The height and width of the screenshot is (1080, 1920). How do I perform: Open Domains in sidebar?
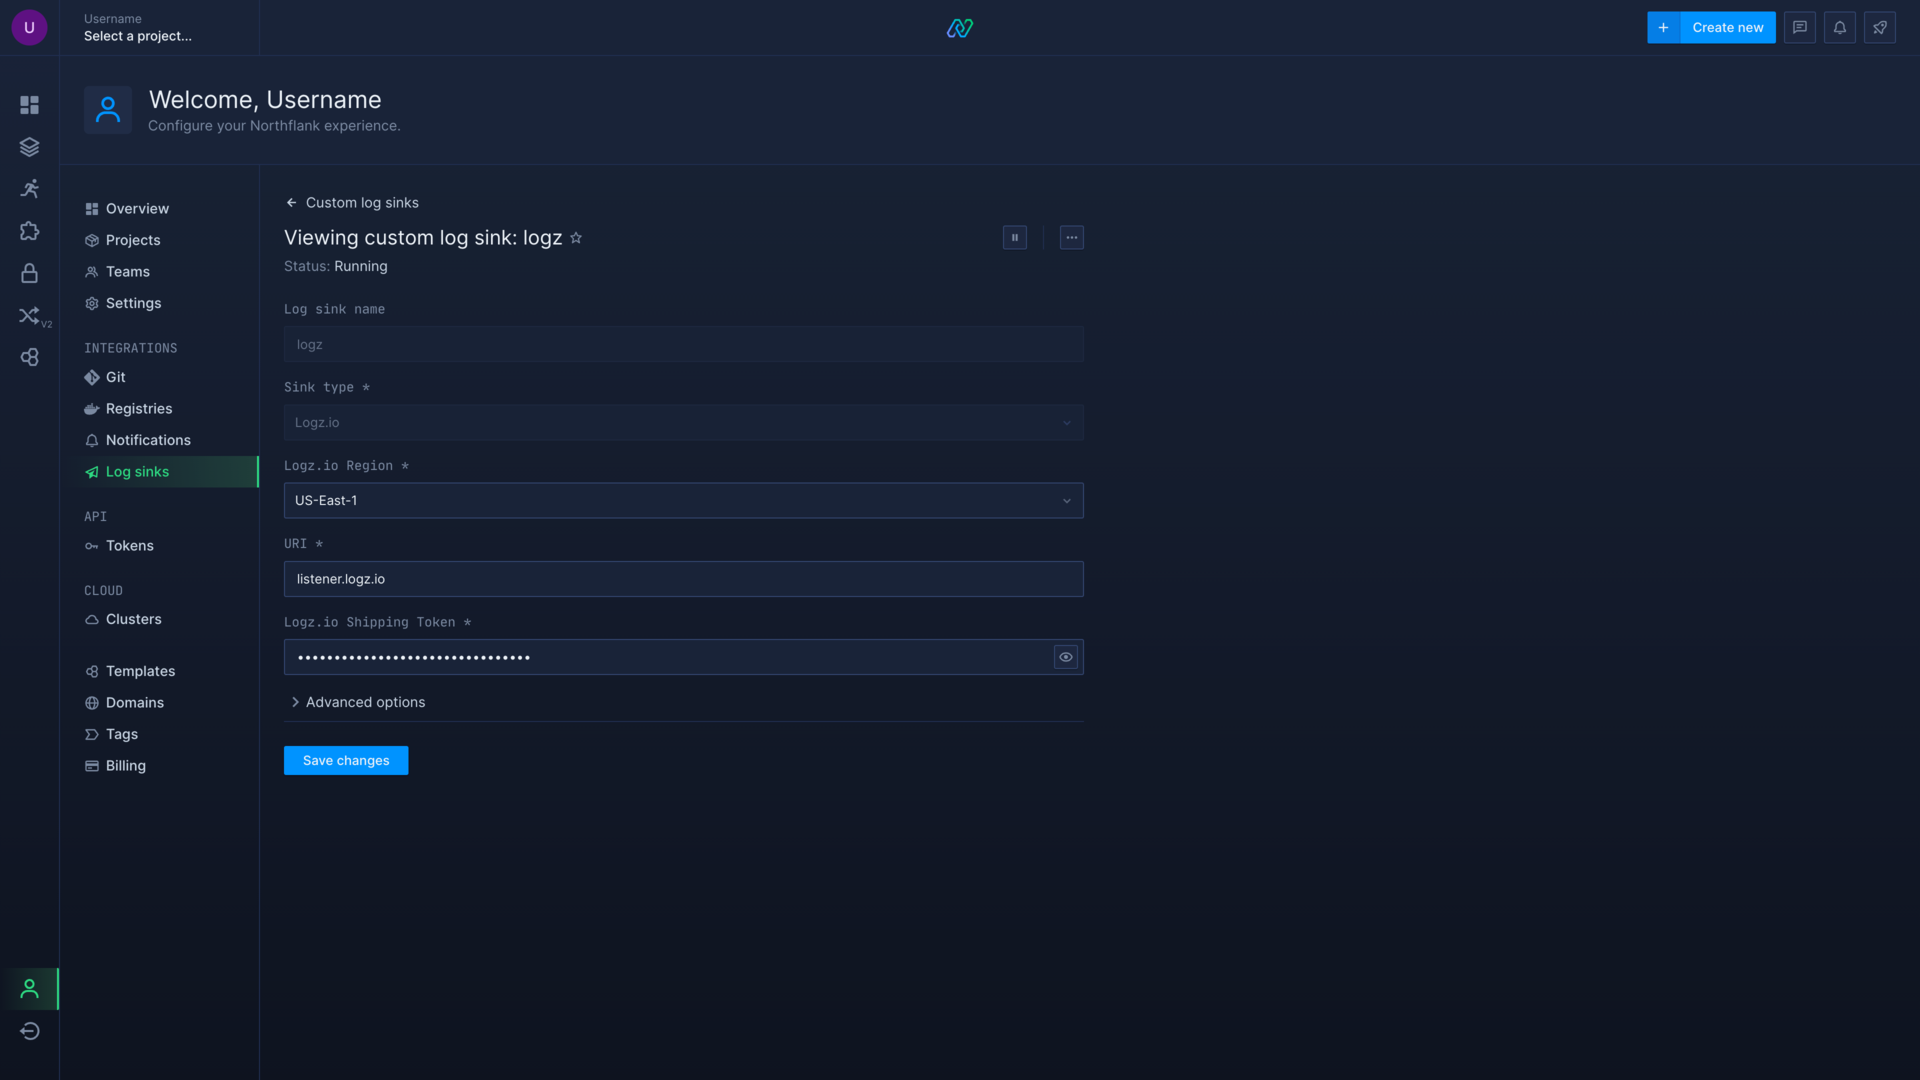125,703
